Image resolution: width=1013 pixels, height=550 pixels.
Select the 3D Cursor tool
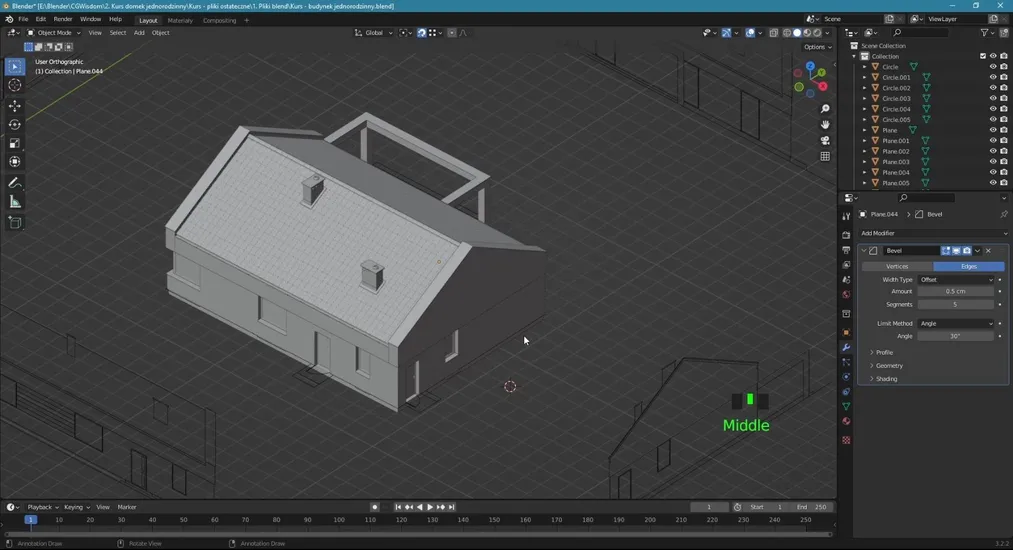15,86
